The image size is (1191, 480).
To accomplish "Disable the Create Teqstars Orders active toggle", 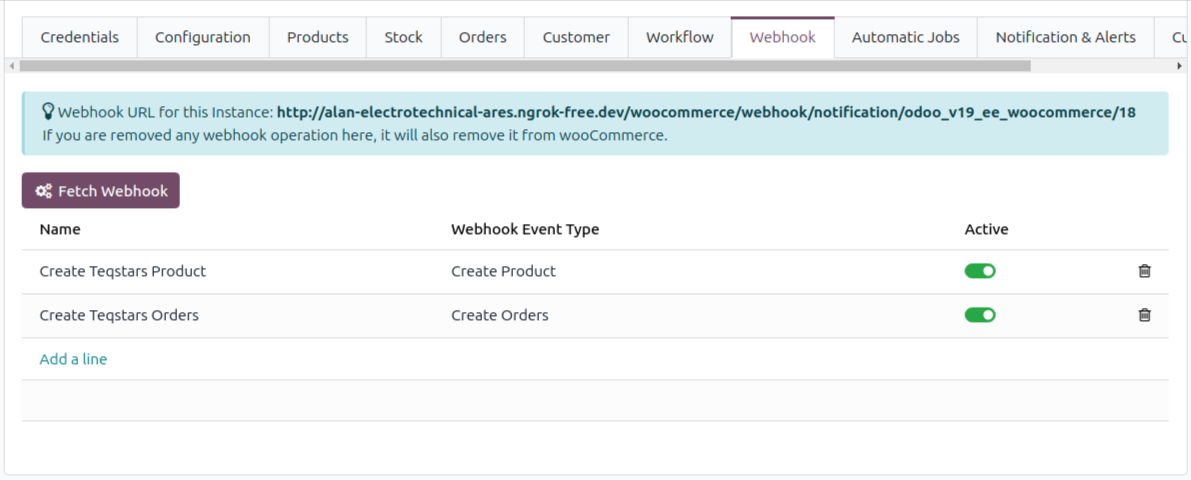I will coord(980,315).
